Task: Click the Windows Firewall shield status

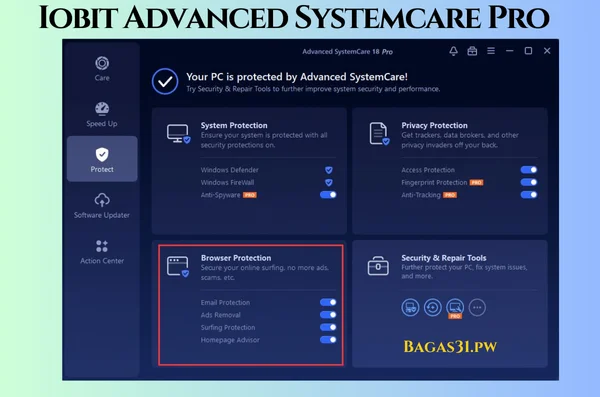Action: (x=329, y=183)
